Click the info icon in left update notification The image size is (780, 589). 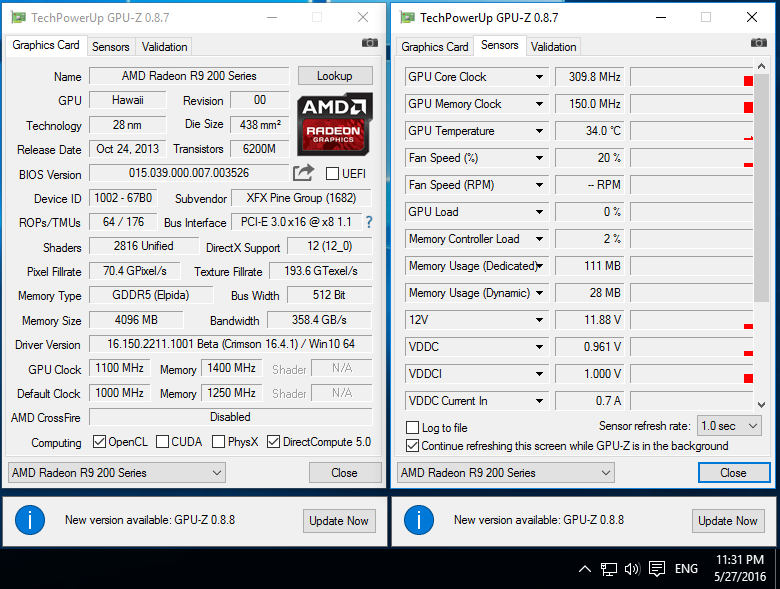coord(30,520)
